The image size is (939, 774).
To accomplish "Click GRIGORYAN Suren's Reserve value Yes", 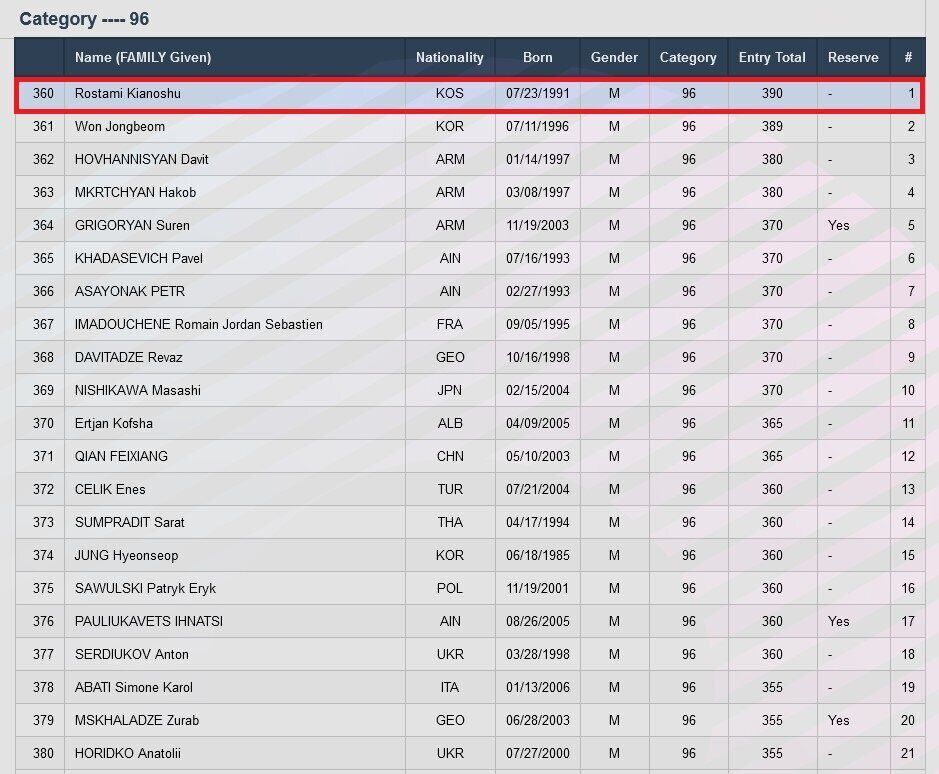I will (x=838, y=225).
